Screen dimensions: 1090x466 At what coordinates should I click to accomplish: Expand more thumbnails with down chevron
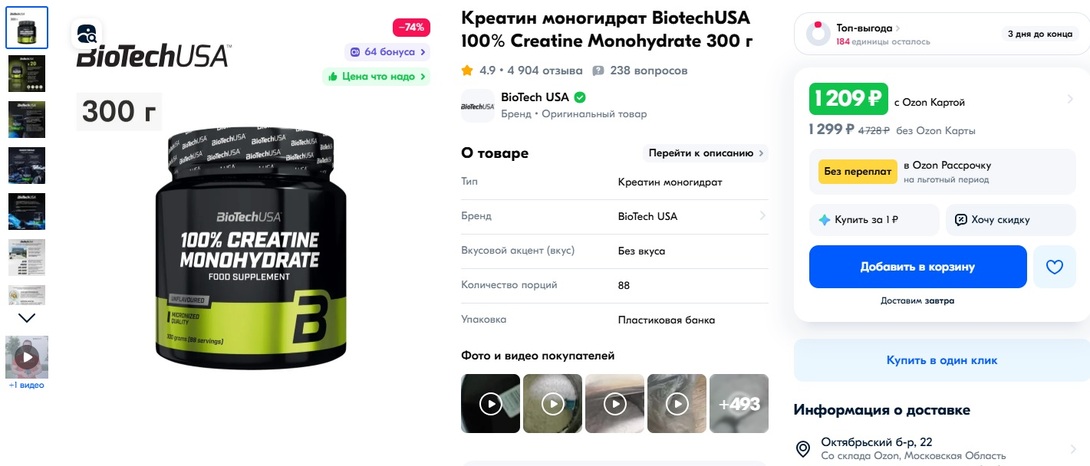26,318
